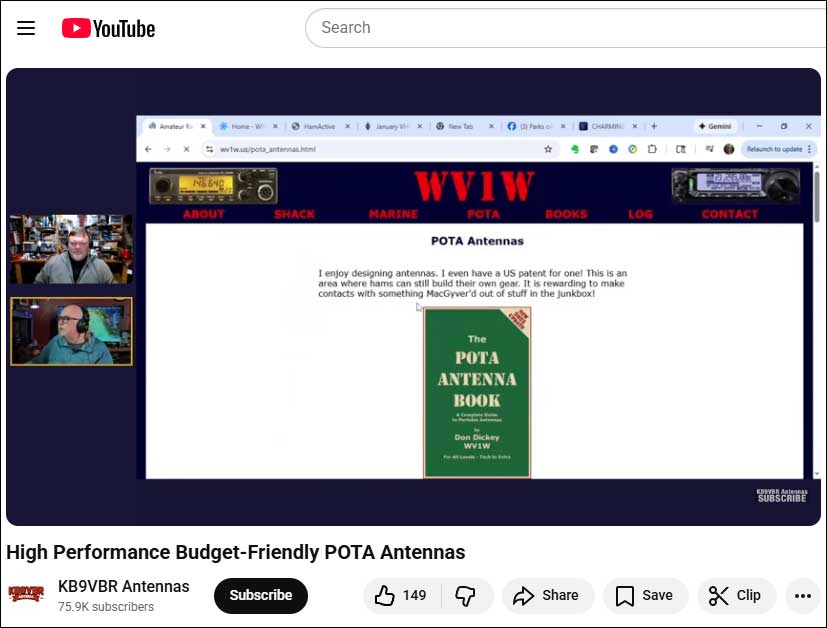Focus the Search input field

pos(560,28)
